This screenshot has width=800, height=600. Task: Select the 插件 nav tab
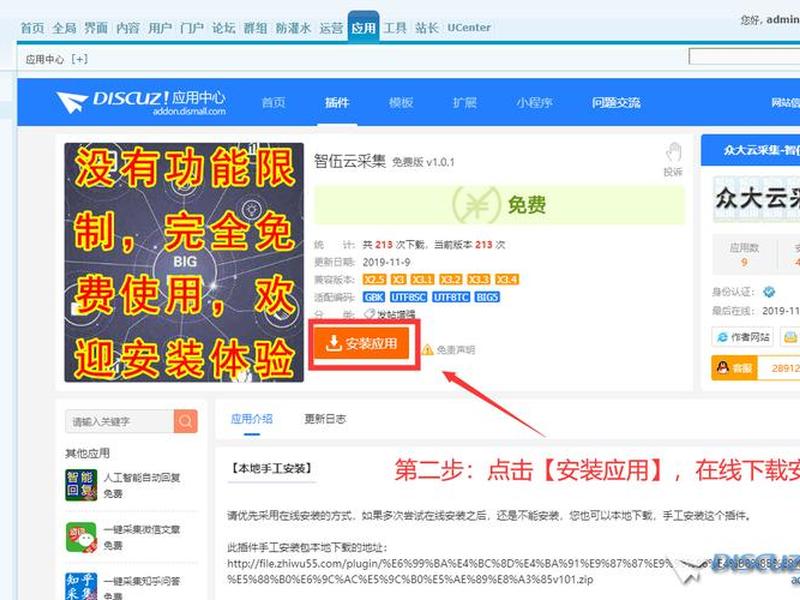pyautogui.click(x=337, y=103)
